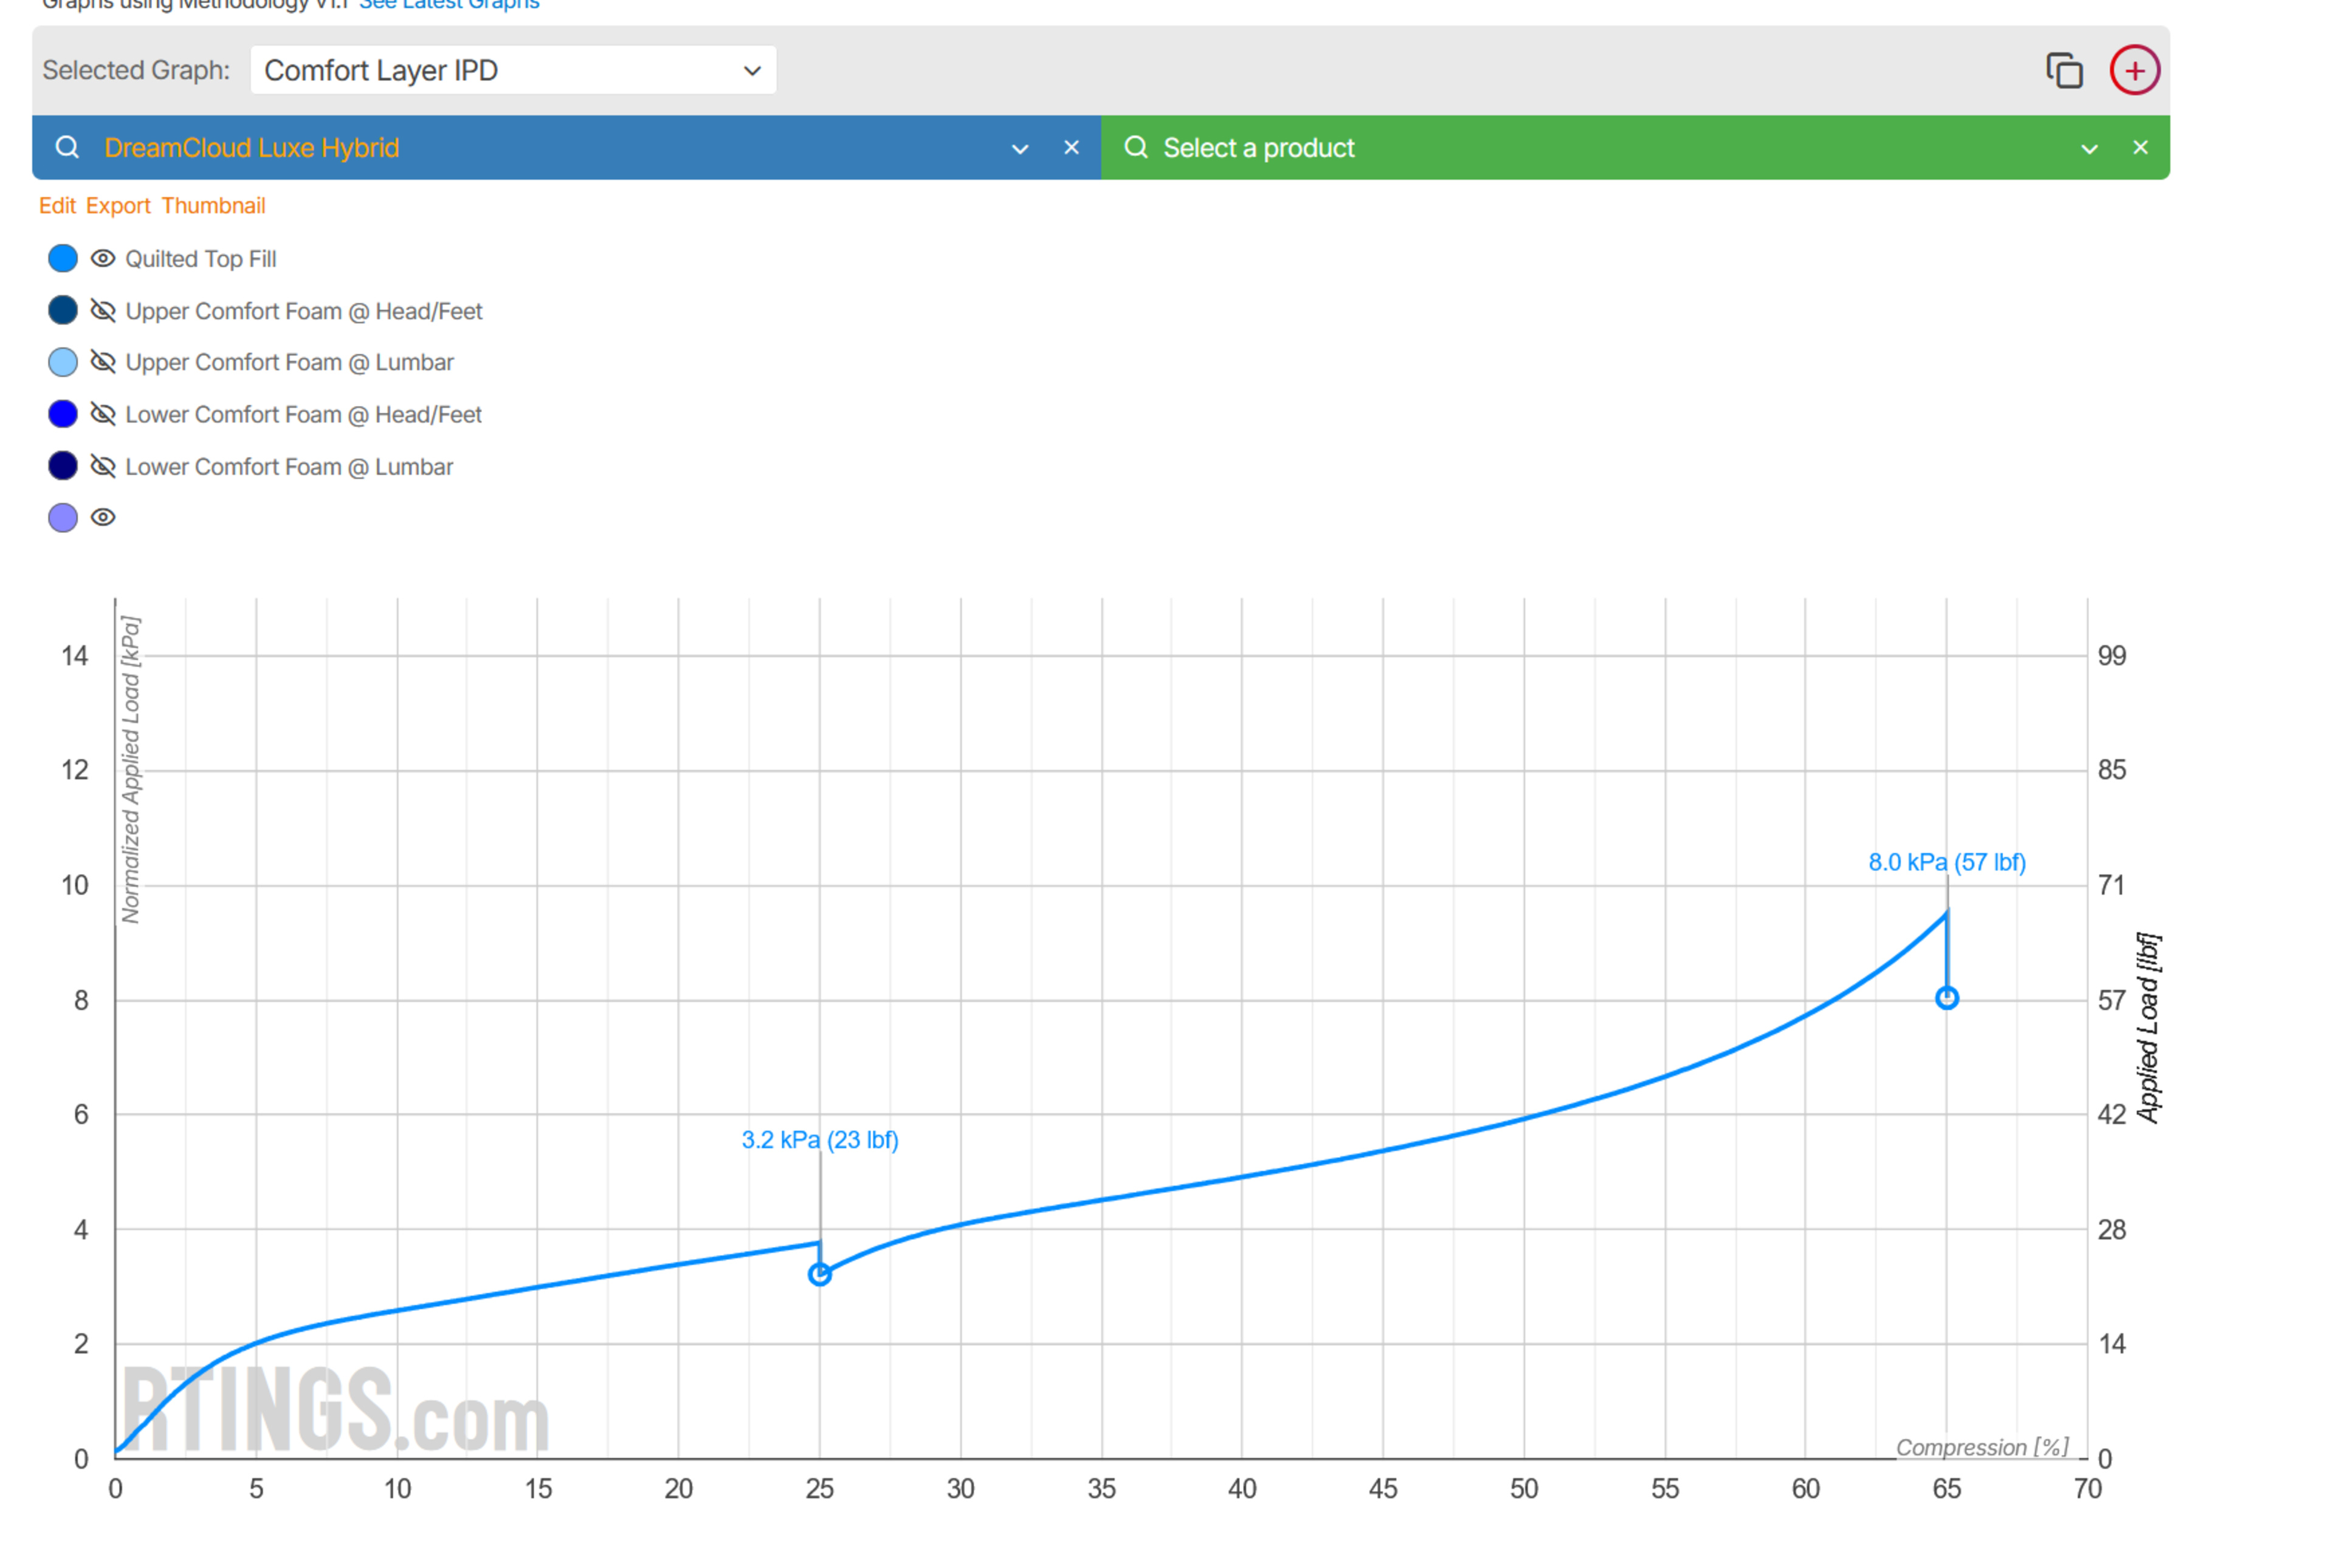Click the 8.0 kPa data point marker
The height and width of the screenshot is (1568, 2334).
click(1946, 998)
